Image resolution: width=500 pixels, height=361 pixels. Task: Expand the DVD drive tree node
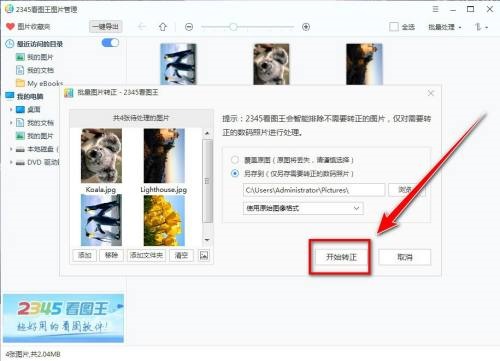11,162
